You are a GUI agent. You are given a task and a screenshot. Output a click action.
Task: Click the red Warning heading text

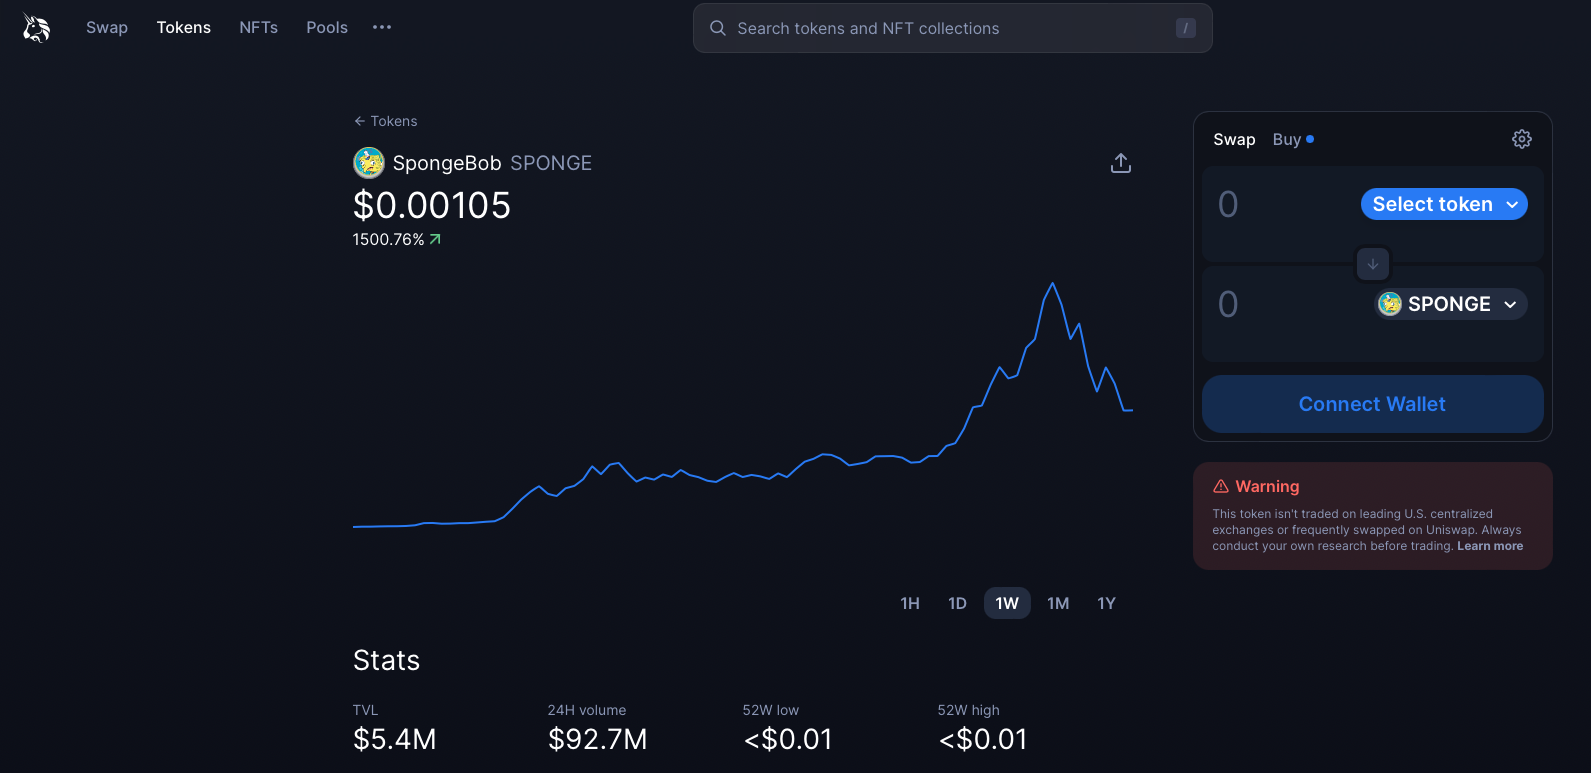coord(1267,486)
